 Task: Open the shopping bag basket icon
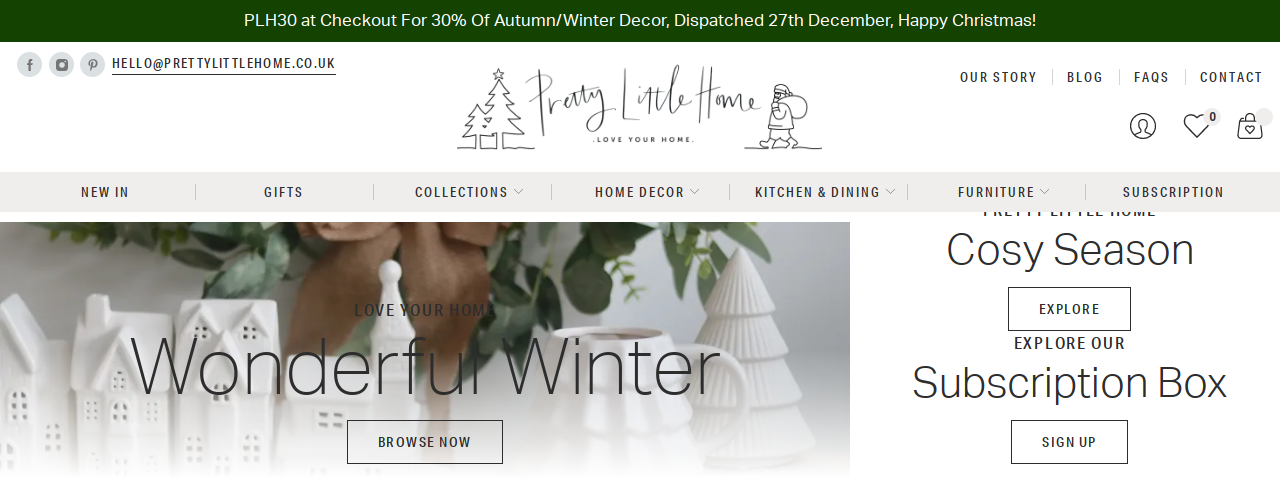(1250, 126)
